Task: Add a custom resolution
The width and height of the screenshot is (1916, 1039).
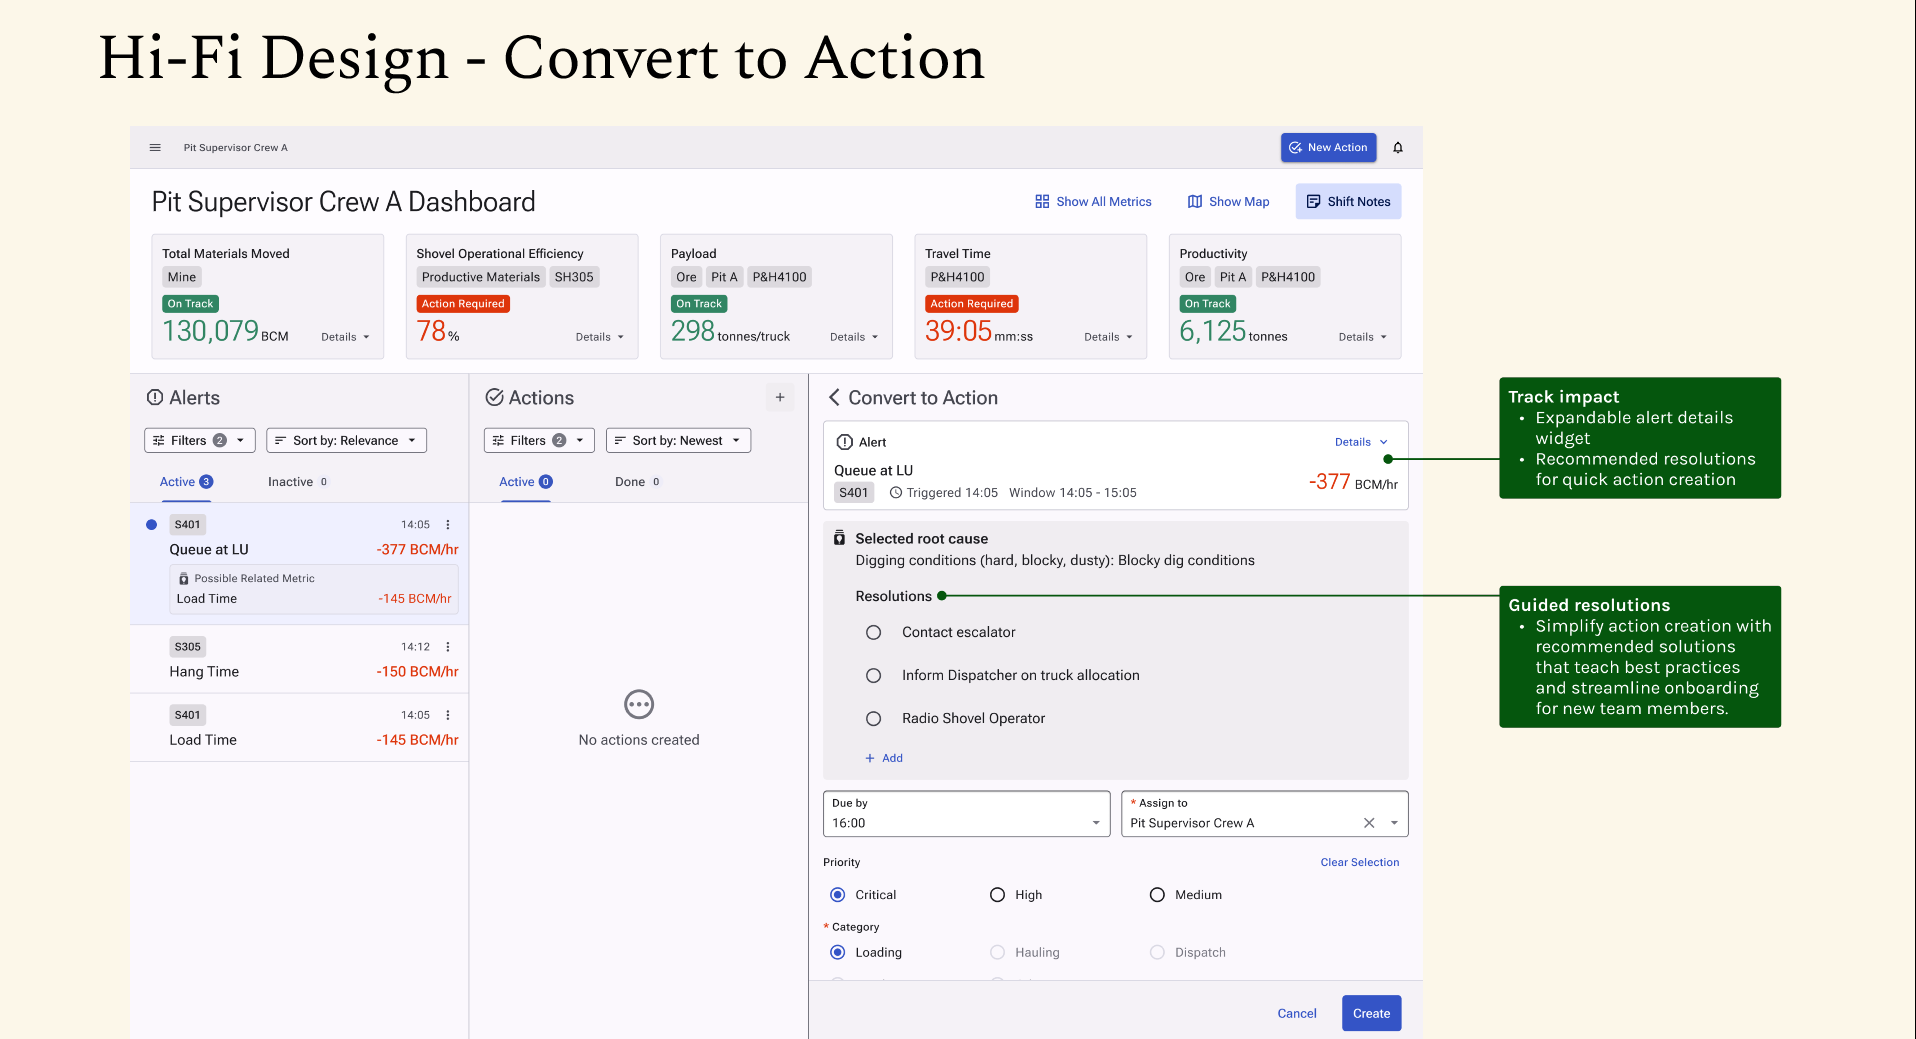Action: (884, 758)
